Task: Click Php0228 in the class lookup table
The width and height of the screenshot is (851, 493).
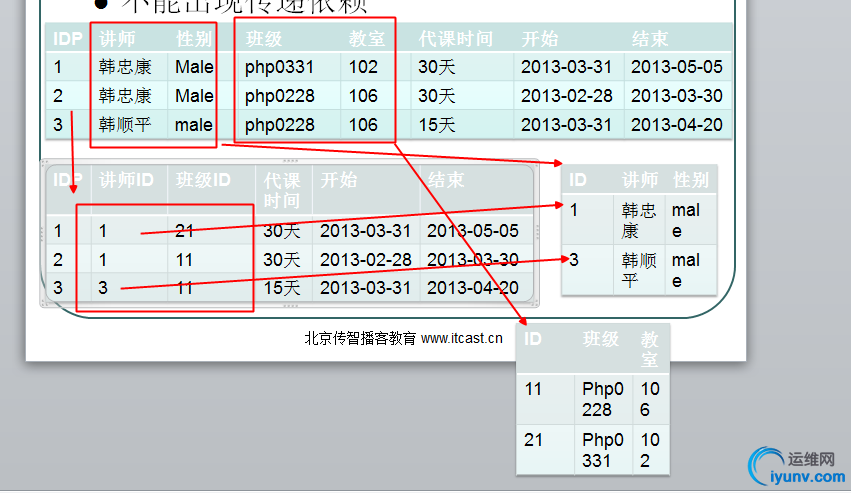Action: (x=602, y=399)
